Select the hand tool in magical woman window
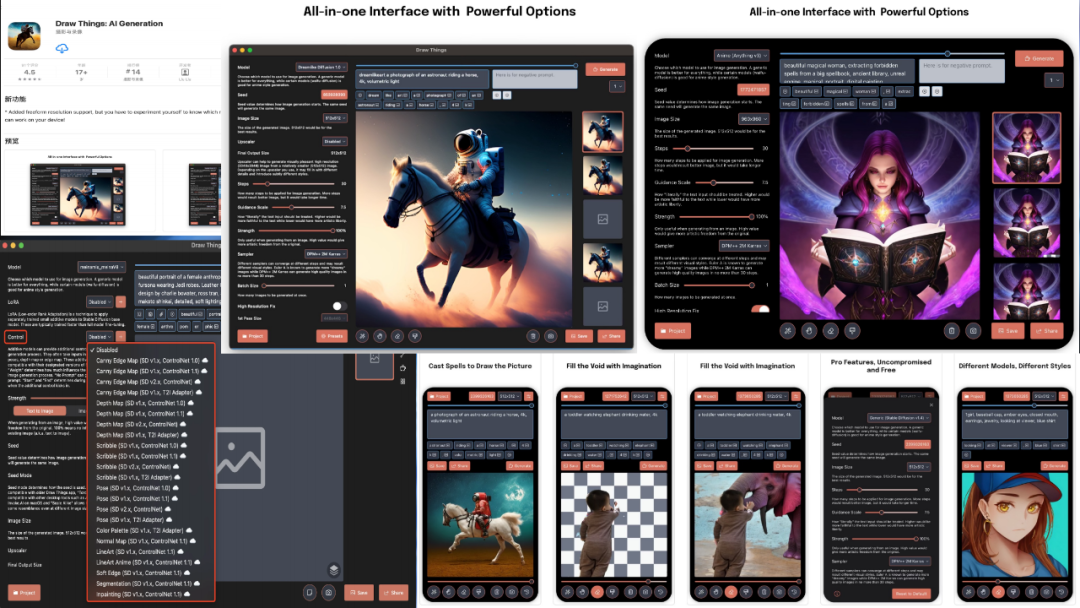 [809, 331]
